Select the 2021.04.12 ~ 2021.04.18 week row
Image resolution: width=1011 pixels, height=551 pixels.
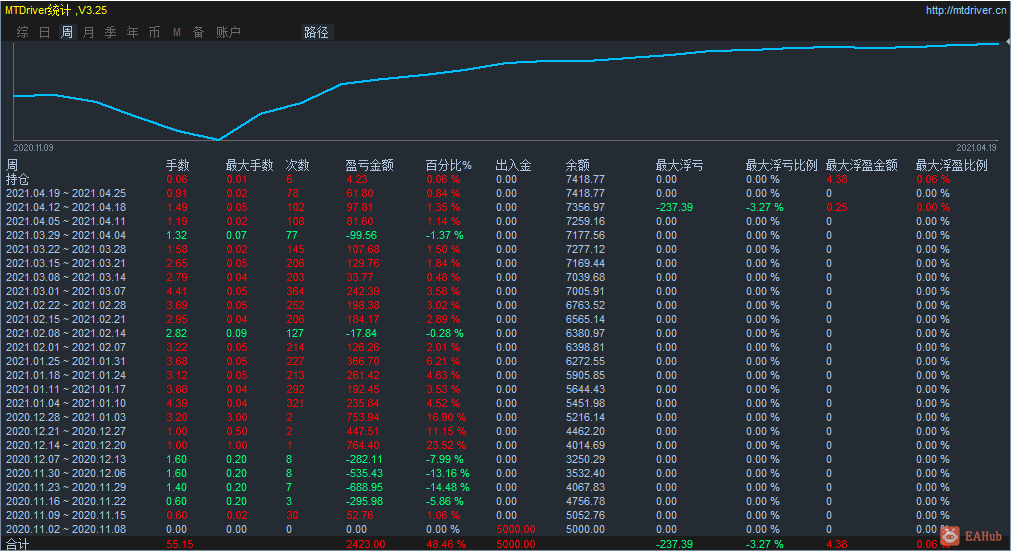pyautogui.click(x=66, y=207)
